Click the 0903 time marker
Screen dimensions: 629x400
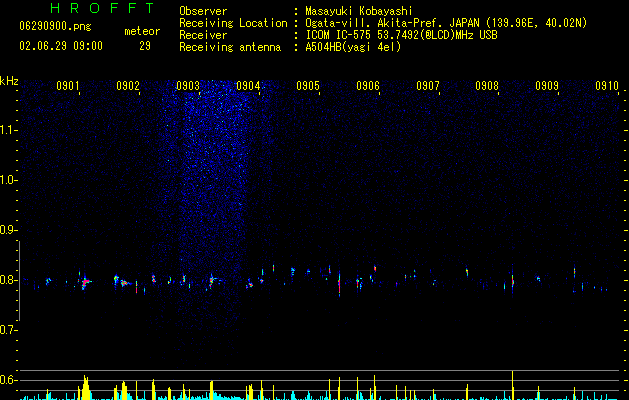point(188,85)
